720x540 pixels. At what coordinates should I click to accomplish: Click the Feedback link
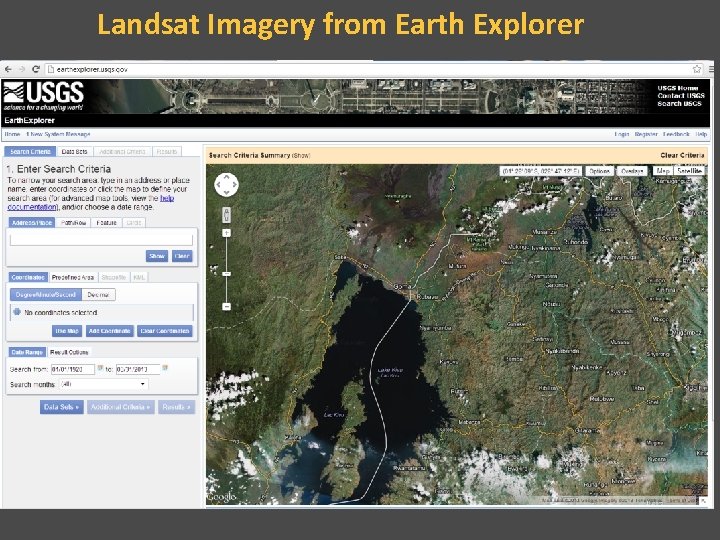coord(676,134)
